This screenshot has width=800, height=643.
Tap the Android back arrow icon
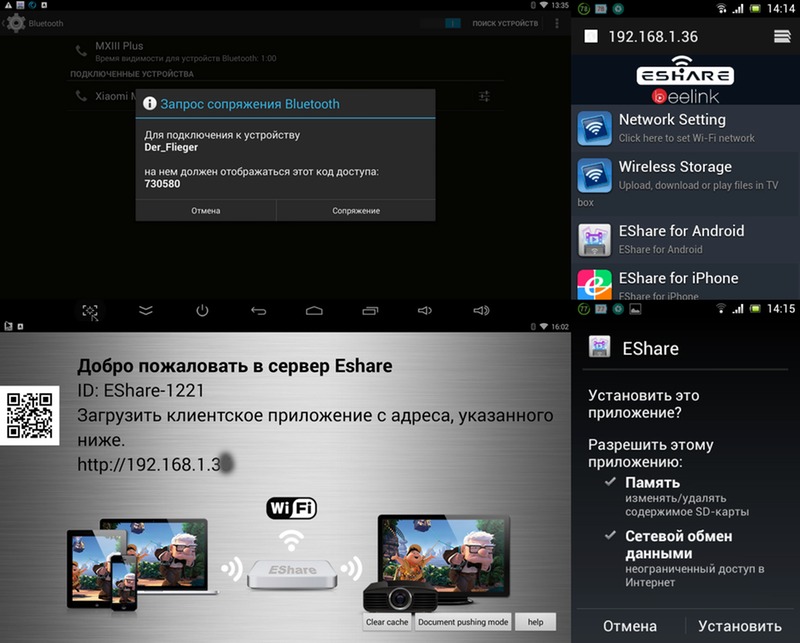click(259, 311)
